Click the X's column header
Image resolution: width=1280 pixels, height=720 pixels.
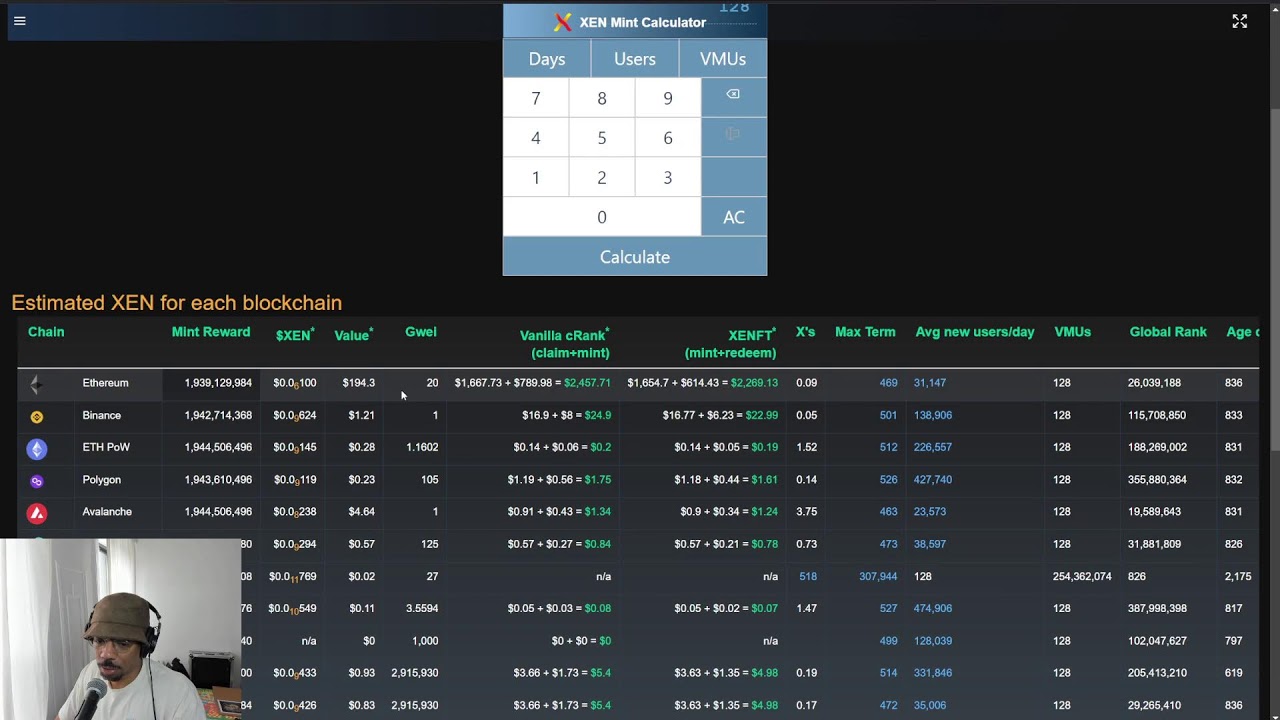806,332
